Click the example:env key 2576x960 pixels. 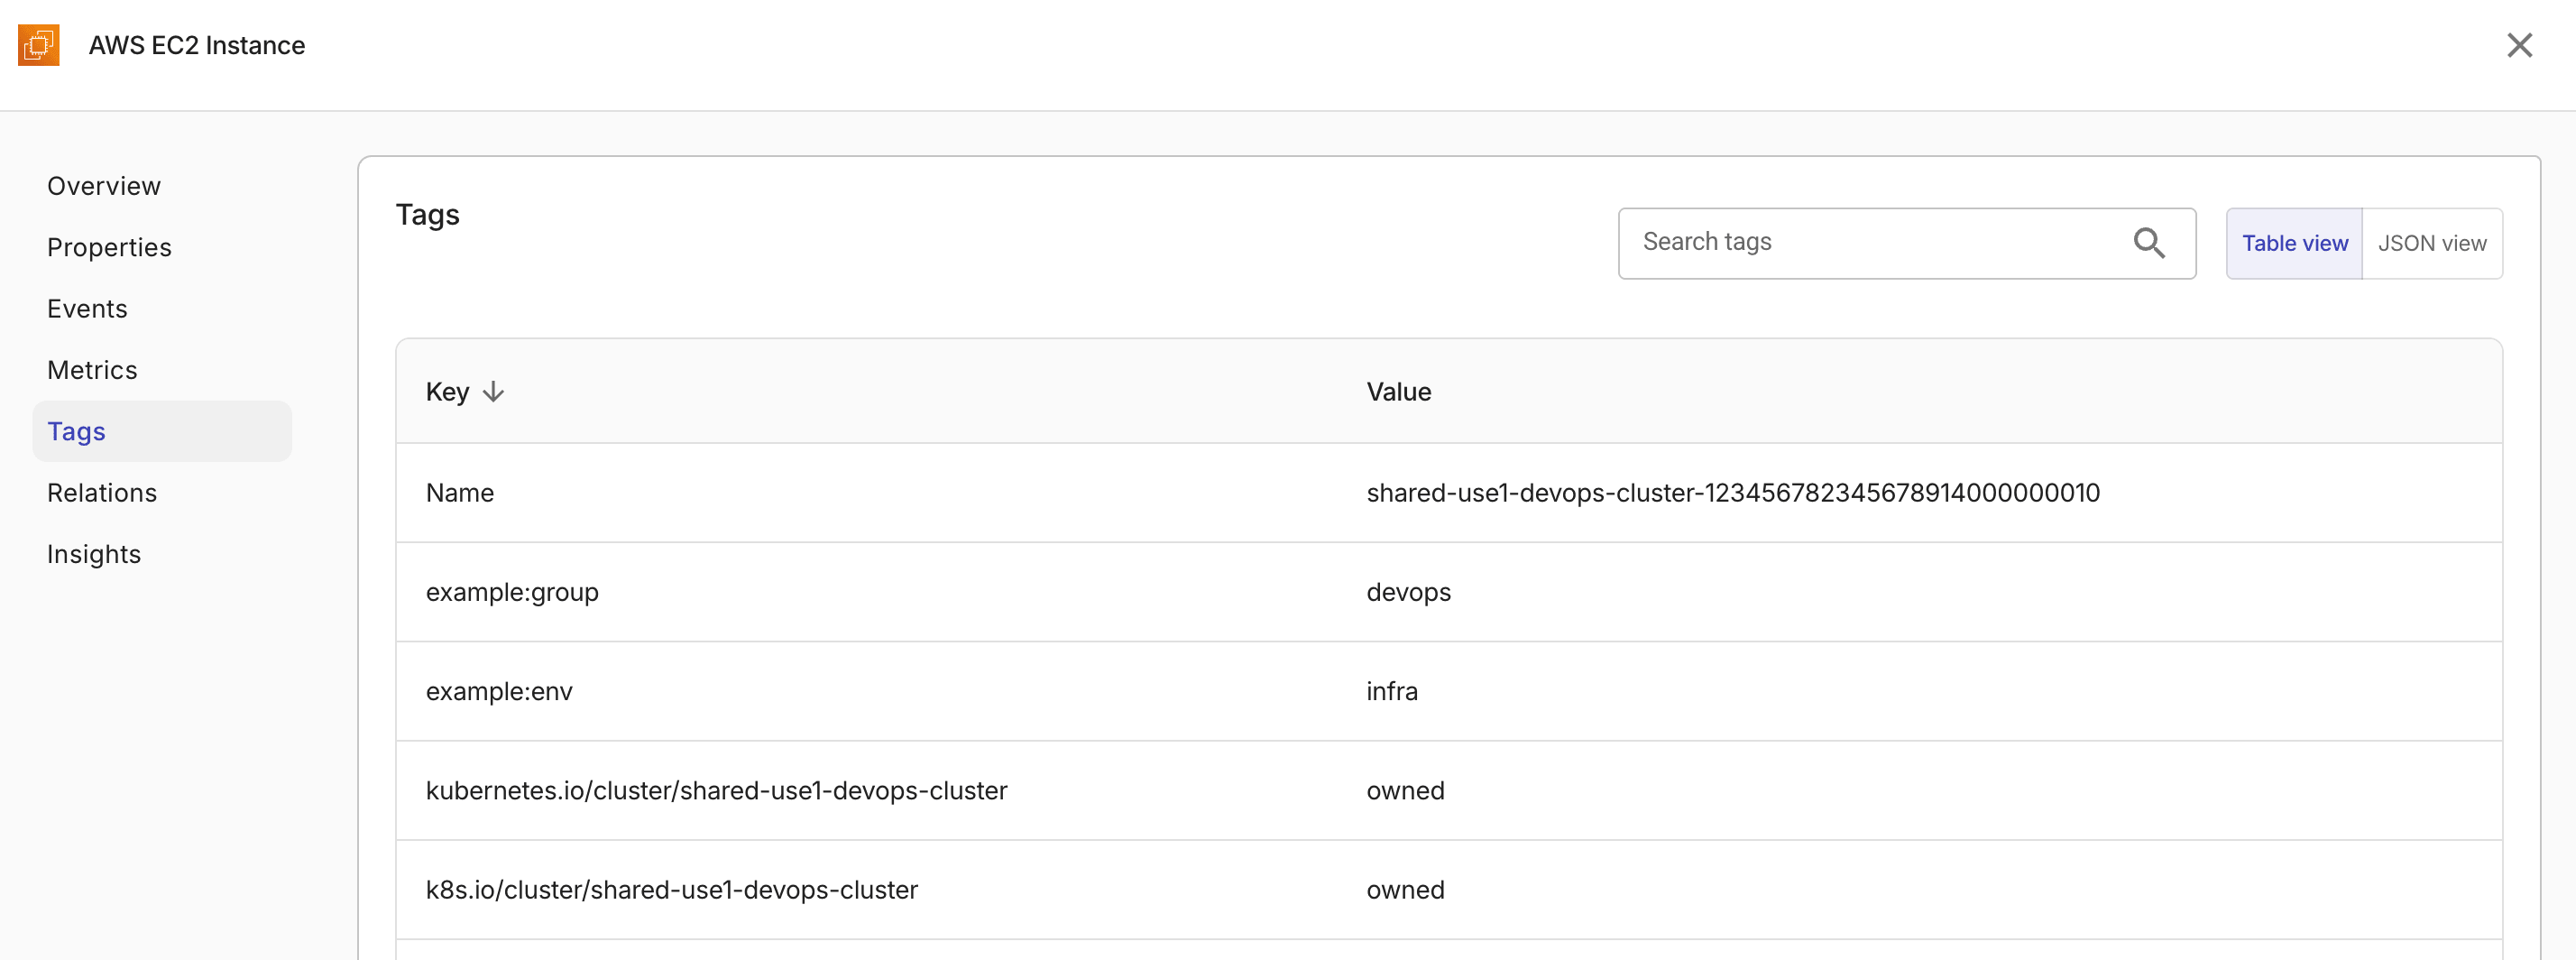tap(499, 691)
